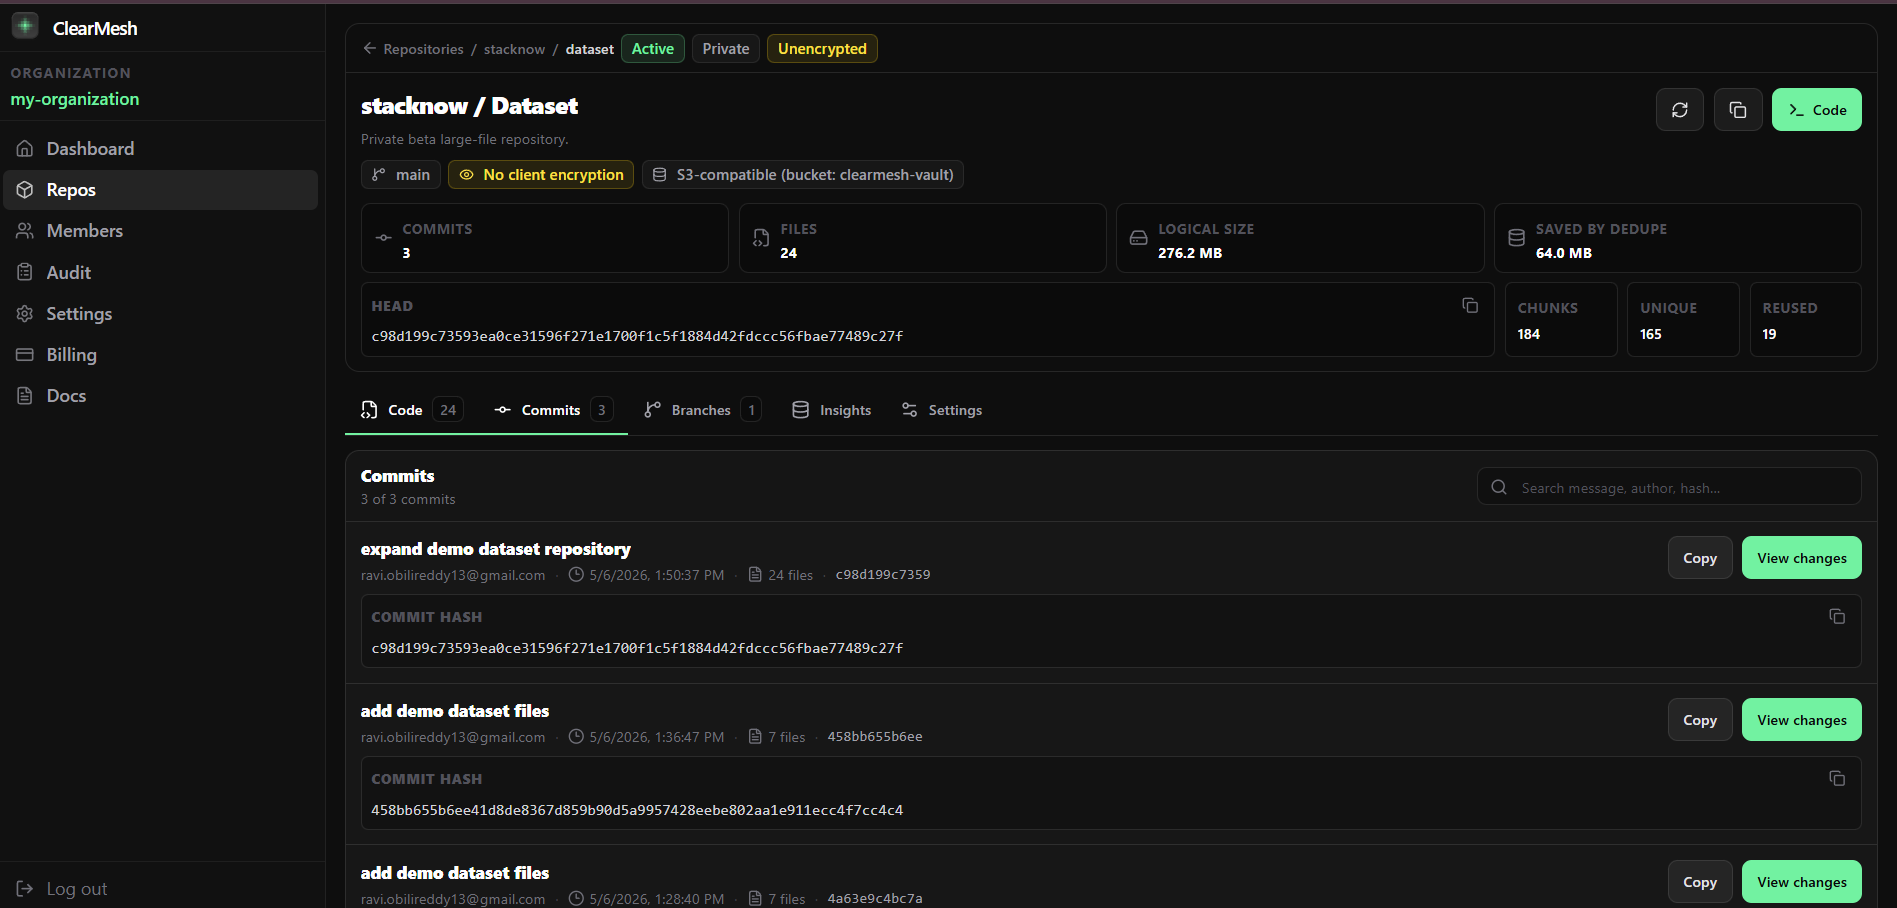Click the Logical Size drive icon

1138,238
